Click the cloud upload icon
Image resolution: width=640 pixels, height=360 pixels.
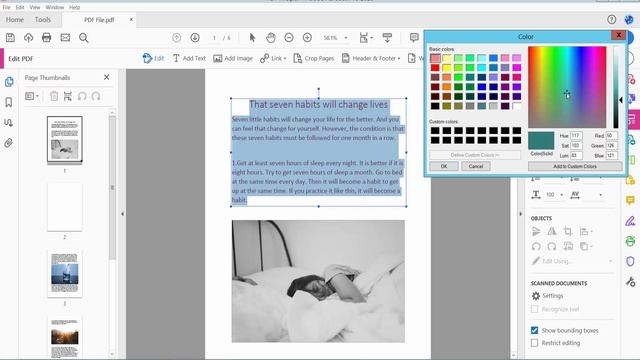tap(28, 38)
